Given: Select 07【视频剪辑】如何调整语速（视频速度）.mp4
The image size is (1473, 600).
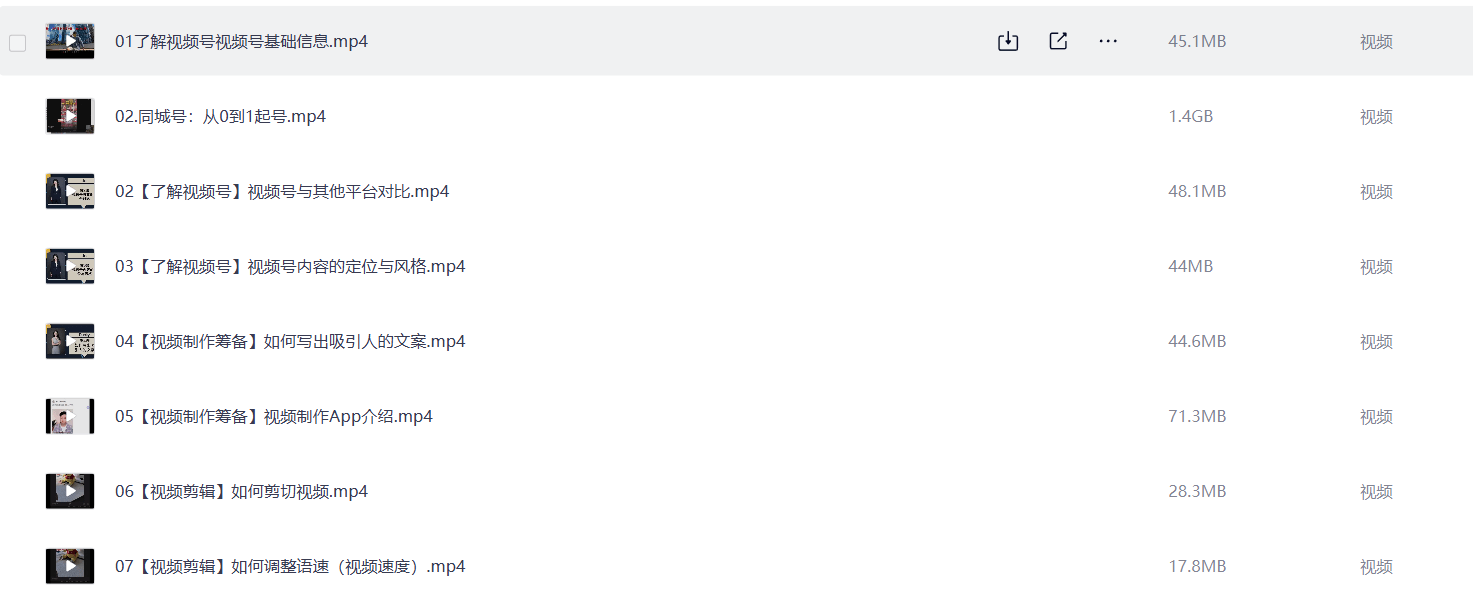Looking at the screenshot, I should [290, 567].
